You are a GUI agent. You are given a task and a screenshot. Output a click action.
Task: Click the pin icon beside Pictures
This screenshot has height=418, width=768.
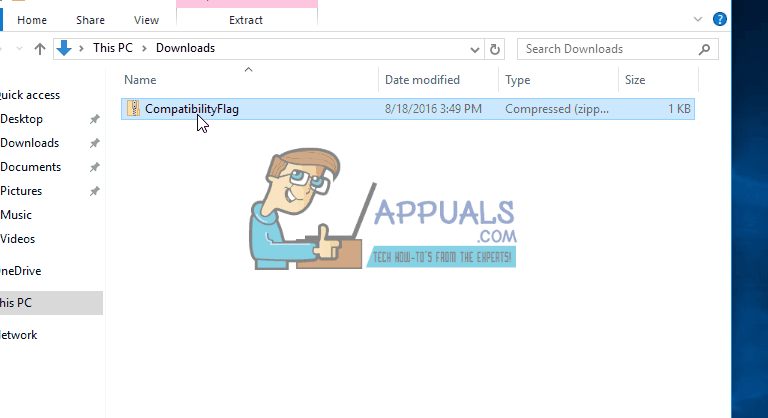[x=95, y=191]
